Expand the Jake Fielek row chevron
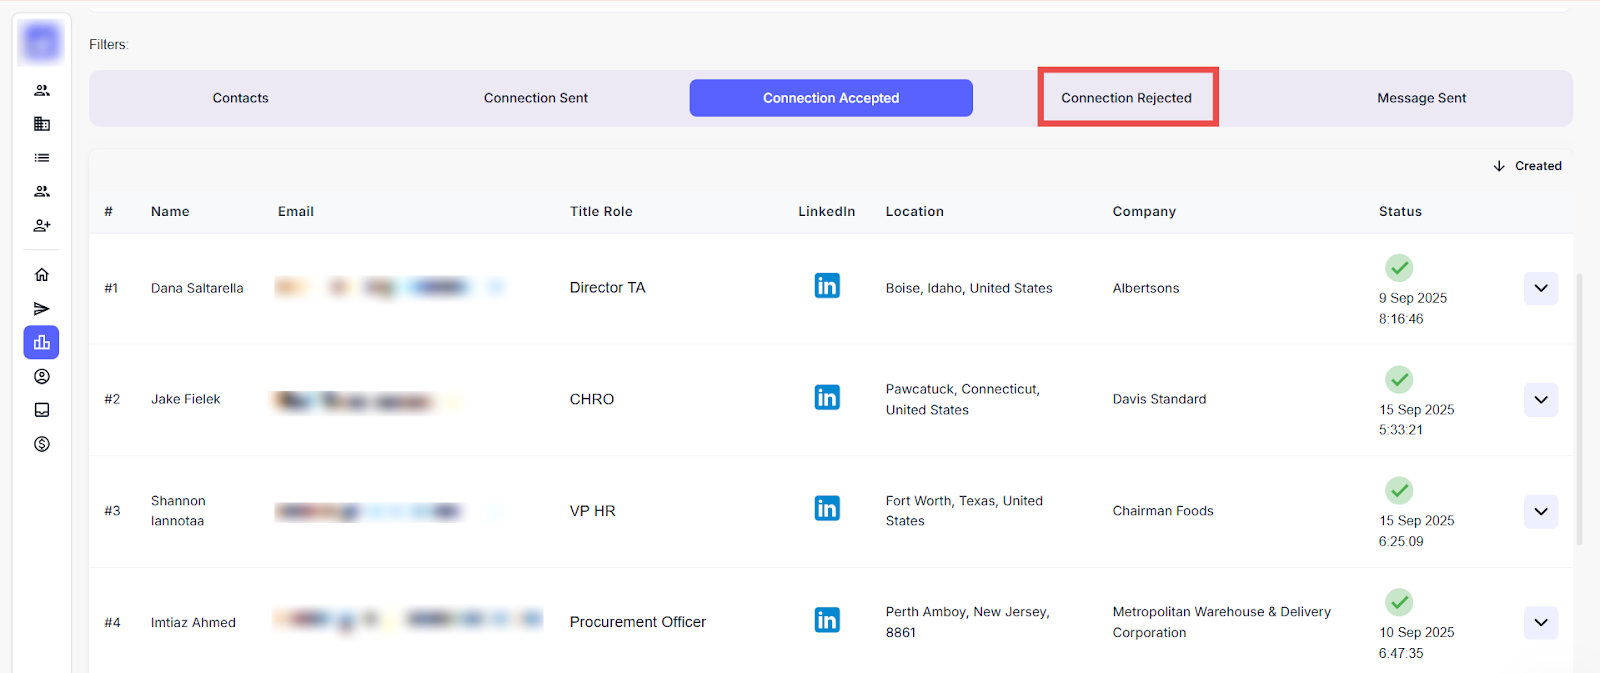 (1540, 400)
